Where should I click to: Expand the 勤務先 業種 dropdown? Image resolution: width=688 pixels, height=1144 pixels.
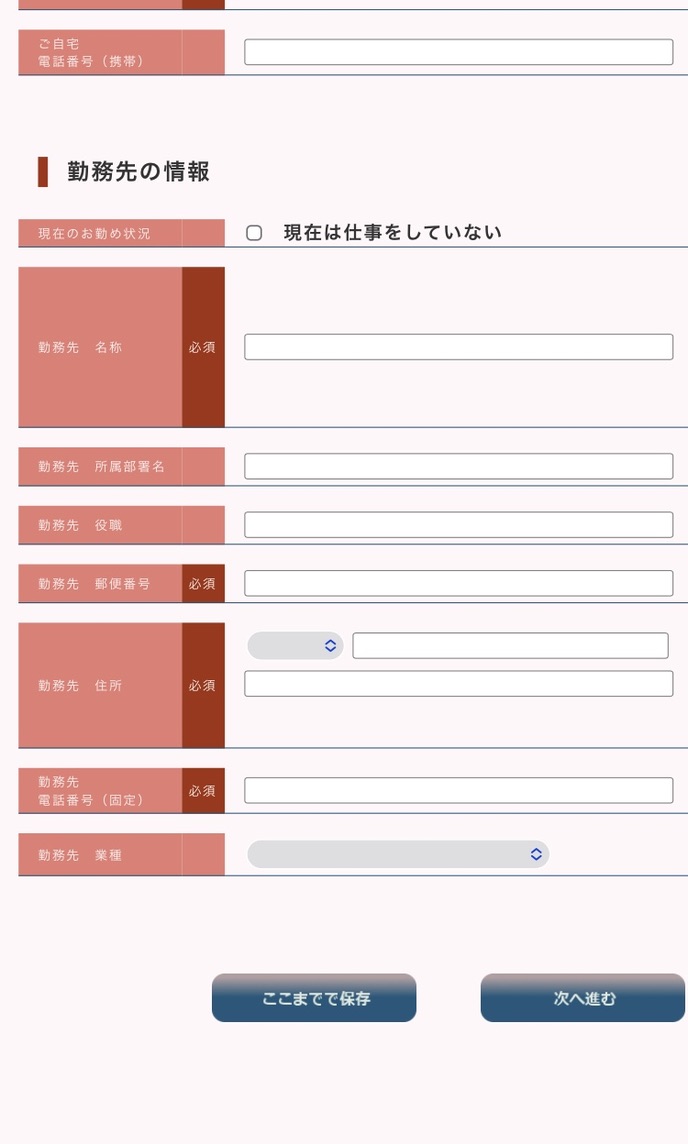pos(398,854)
